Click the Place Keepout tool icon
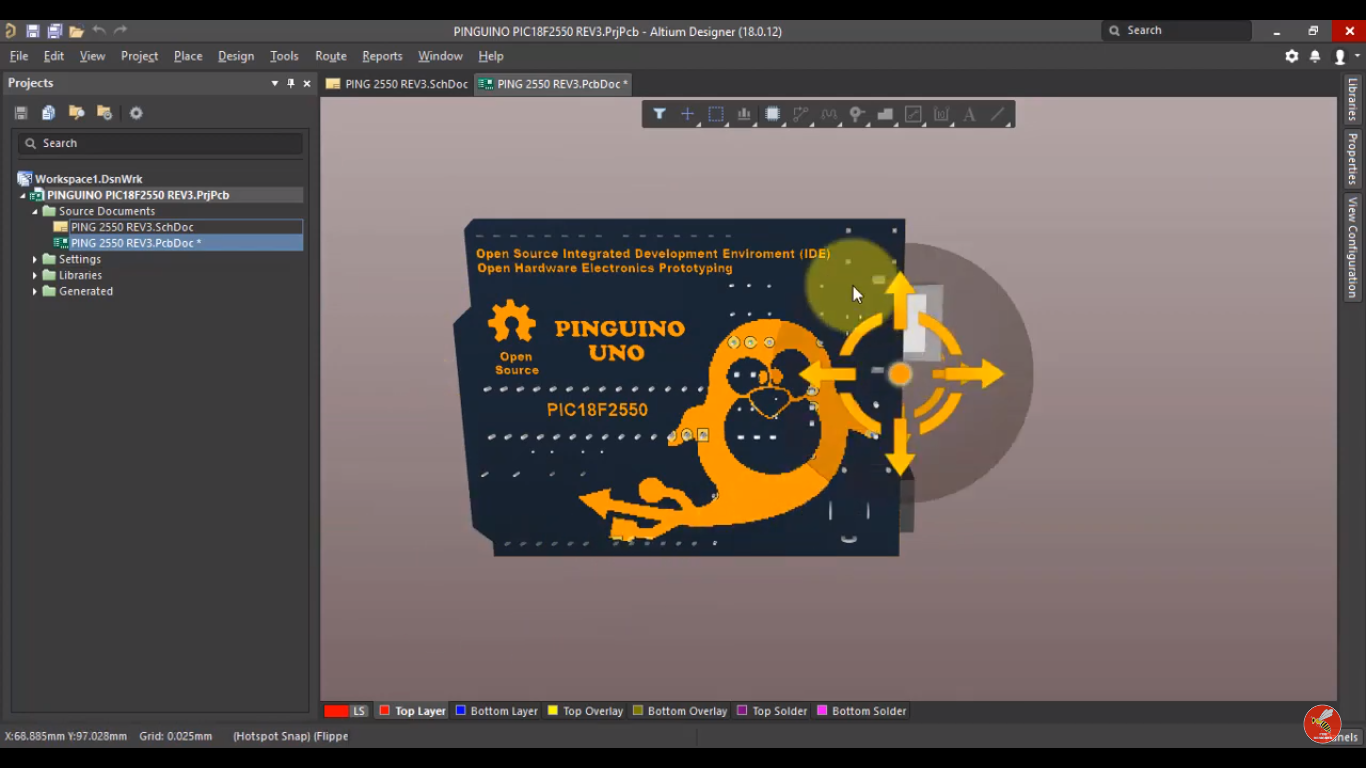Screen dimensions: 1366x768 coord(913,114)
